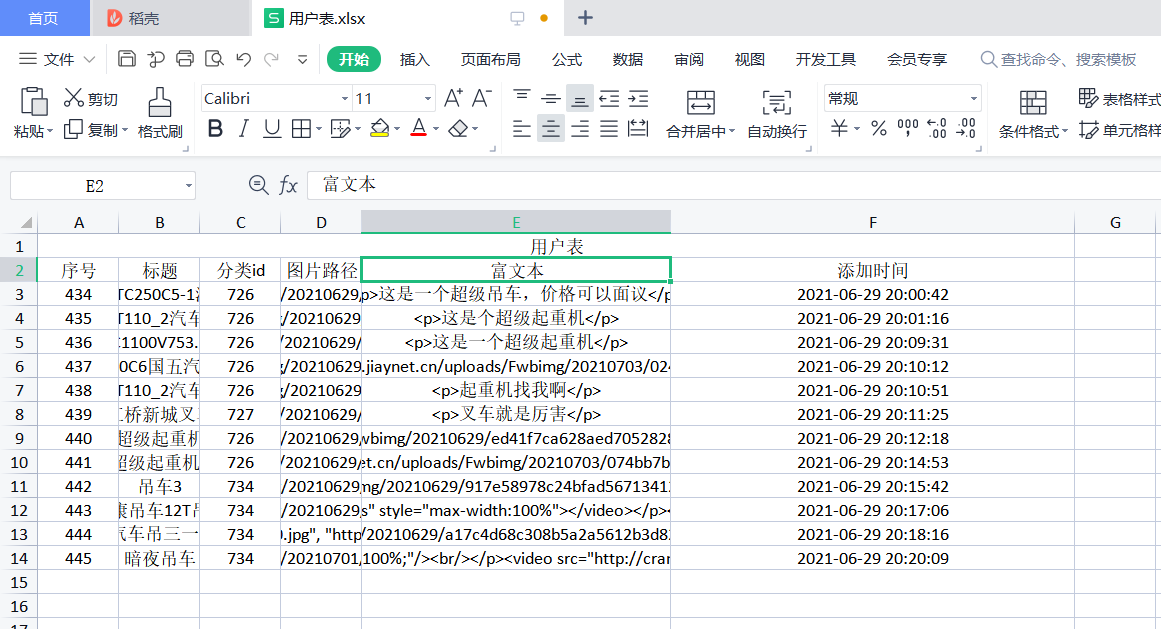Redo the last action
This screenshot has width=1161, height=629.
[272, 59]
